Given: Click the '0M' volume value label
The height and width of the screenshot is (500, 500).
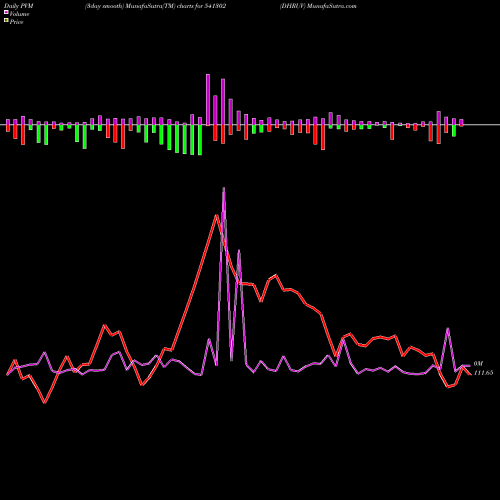Looking at the screenshot, I should pyautogui.click(x=478, y=364).
